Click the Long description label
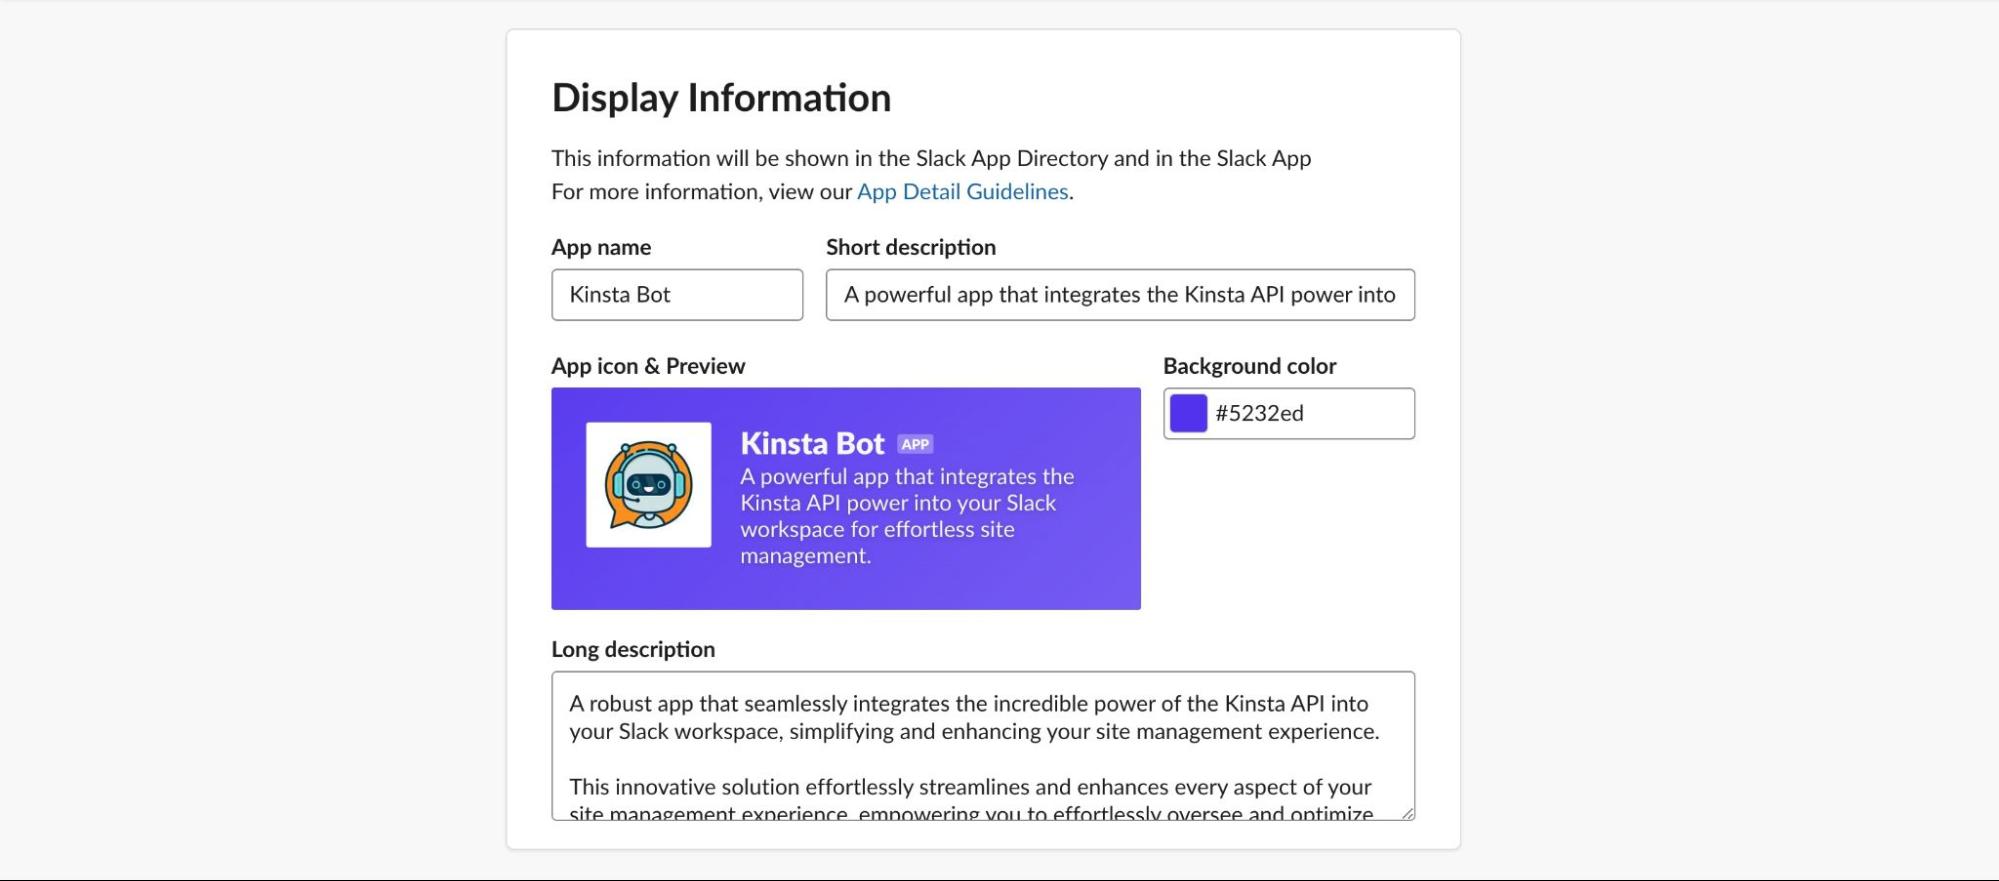1999x881 pixels. coord(633,649)
